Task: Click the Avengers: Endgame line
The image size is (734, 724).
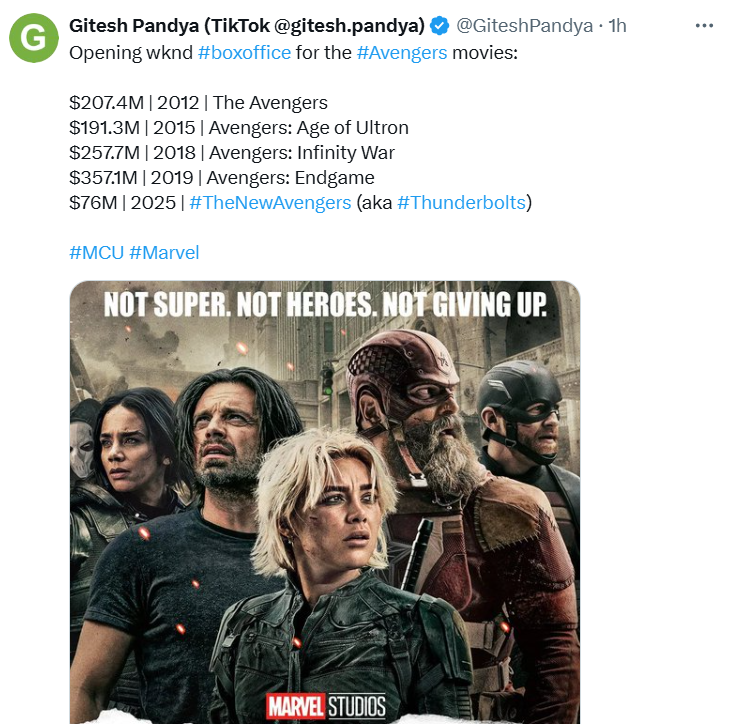Action: tap(222, 178)
